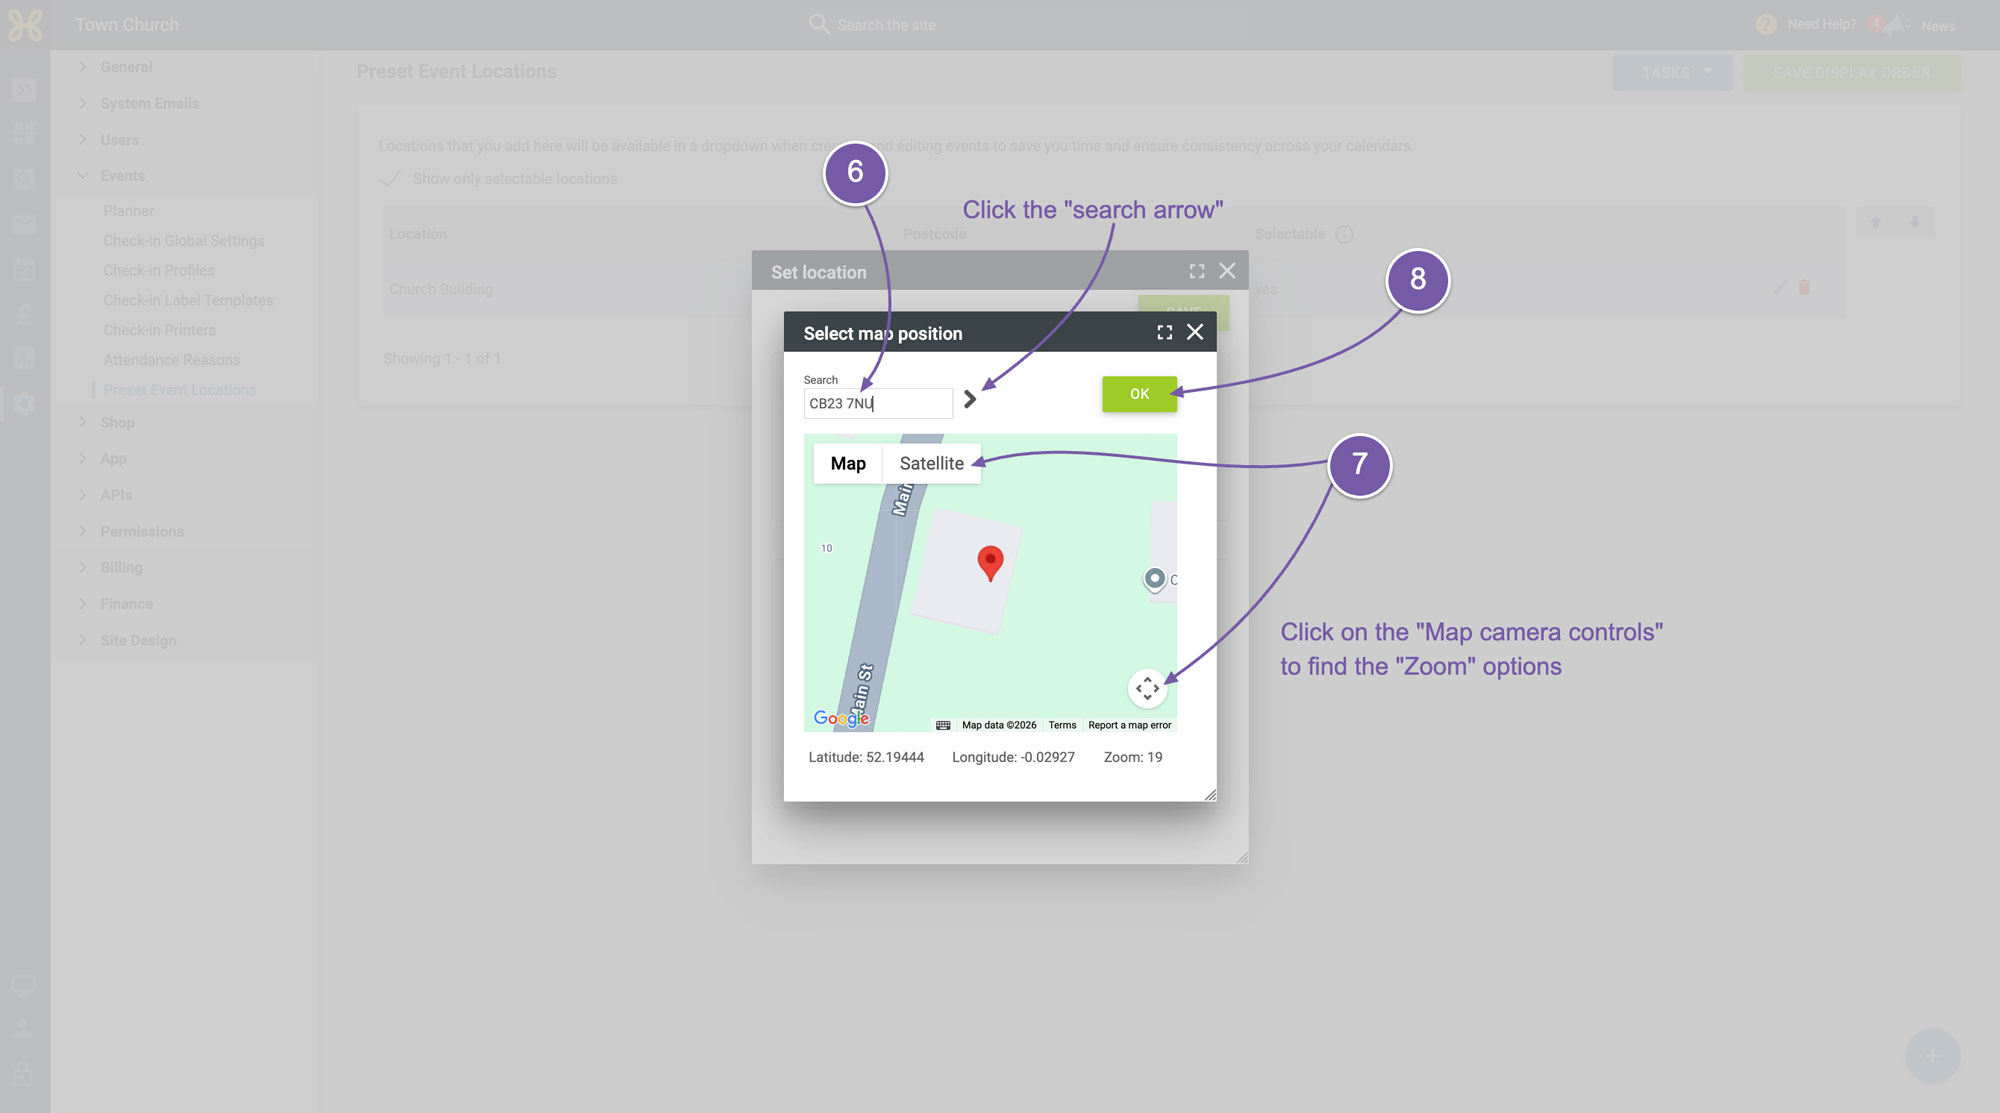Screen dimensions: 2000x1113
Task: Toggle Show only selectable locations checkbox
Action: [x=391, y=179]
